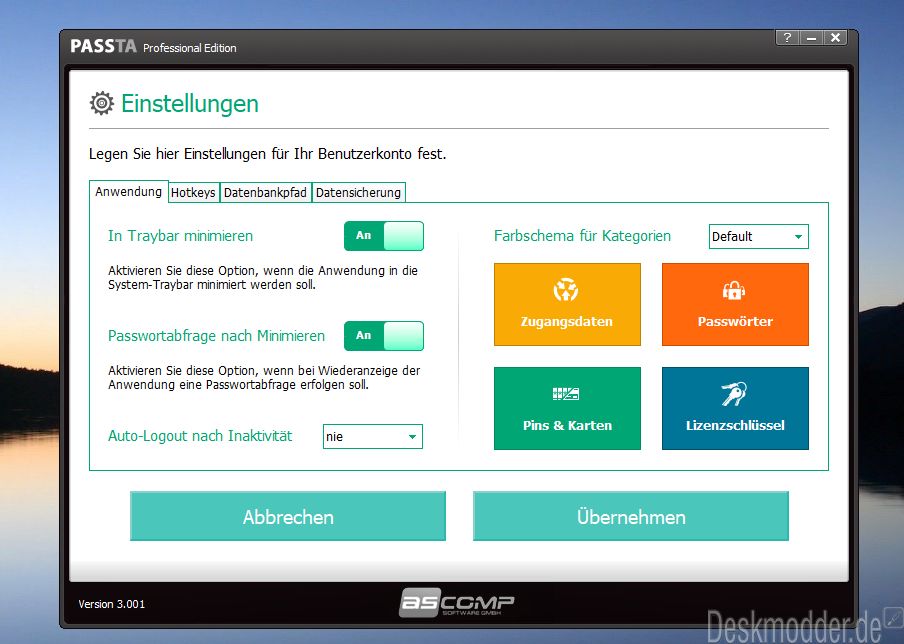
Task: Open the Datensicherung tab
Action: coord(359,193)
